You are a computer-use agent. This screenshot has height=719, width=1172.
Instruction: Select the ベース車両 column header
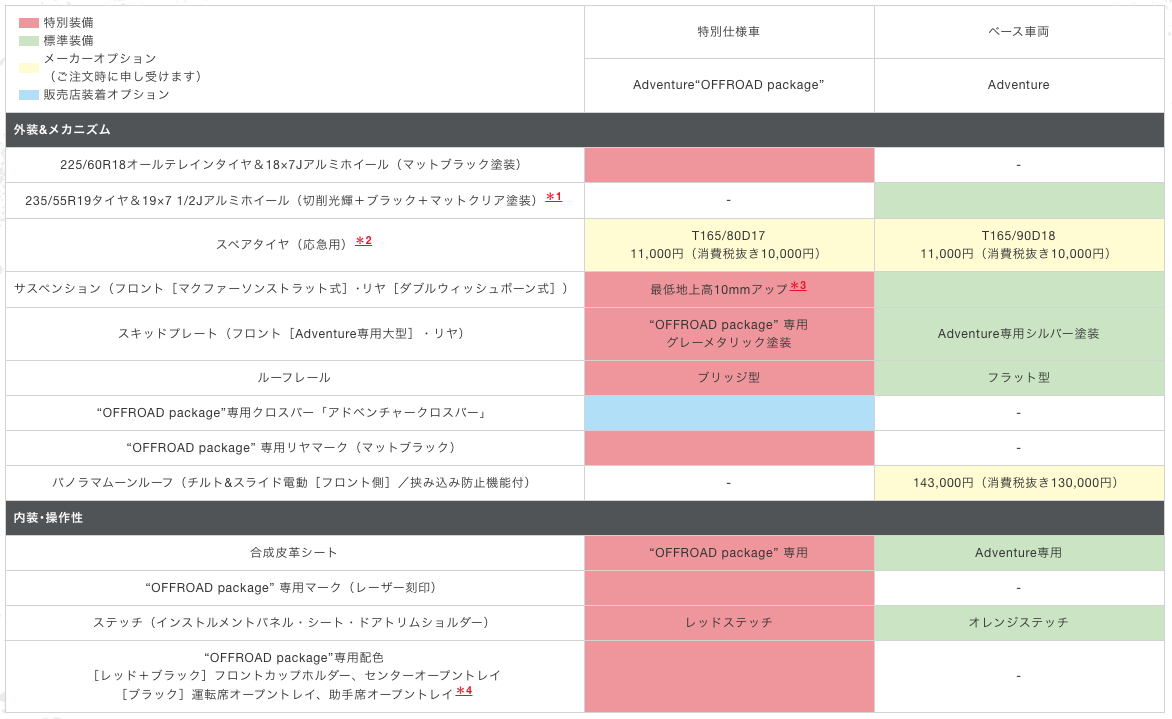1019,32
